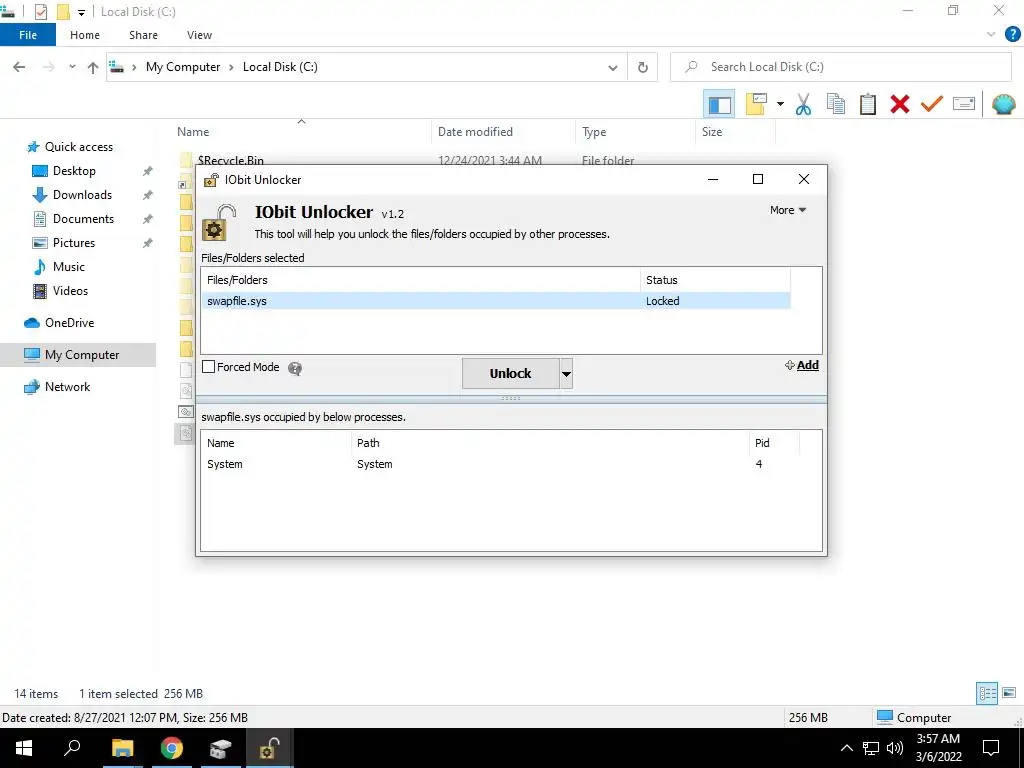Open taskbar search magnifier
This screenshot has height=768, width=1024.
click(72, 748)
